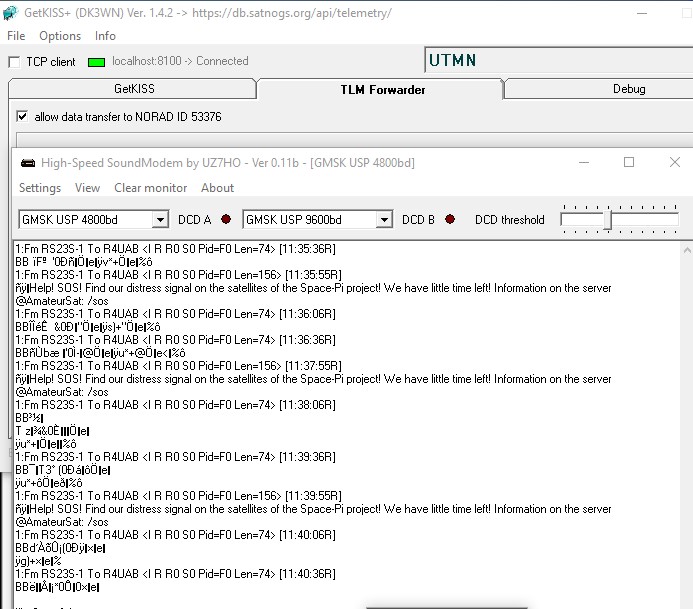693x609 pixels.
Task: Click the 'localhost:8100 -> Connected' status text
Action: pos(180,61)
